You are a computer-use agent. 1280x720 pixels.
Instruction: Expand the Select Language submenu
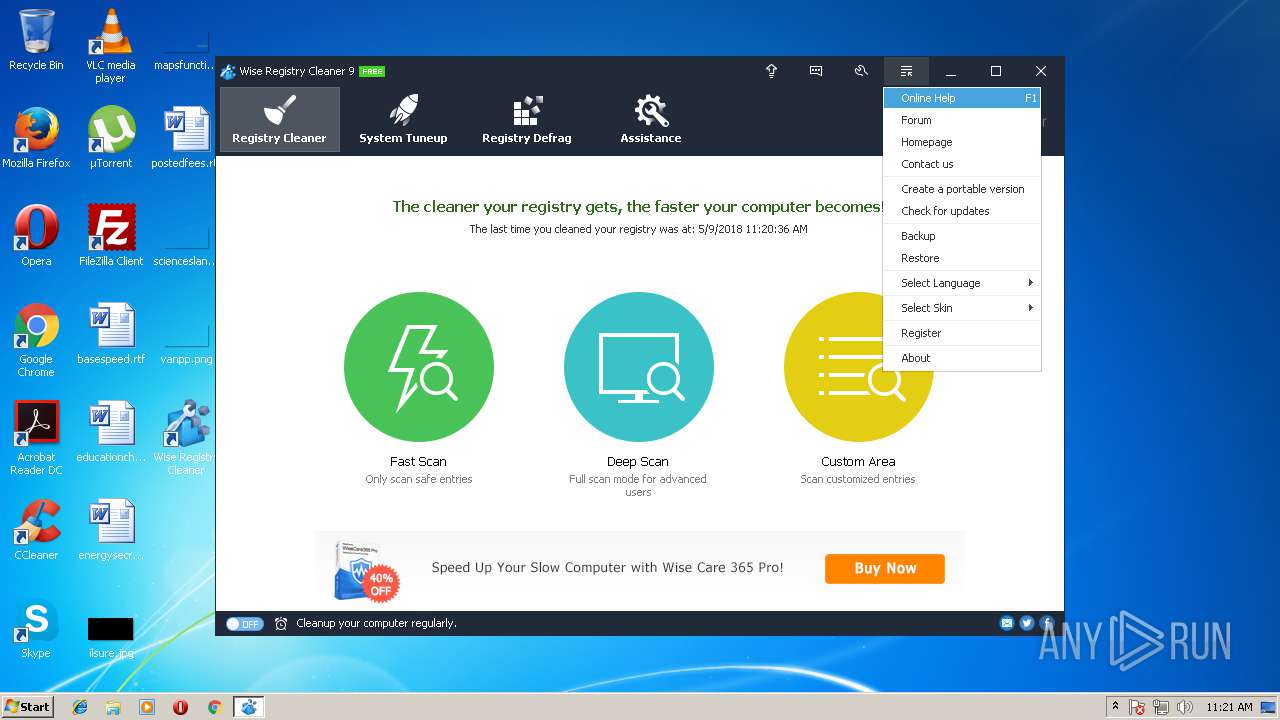(962, 283)
